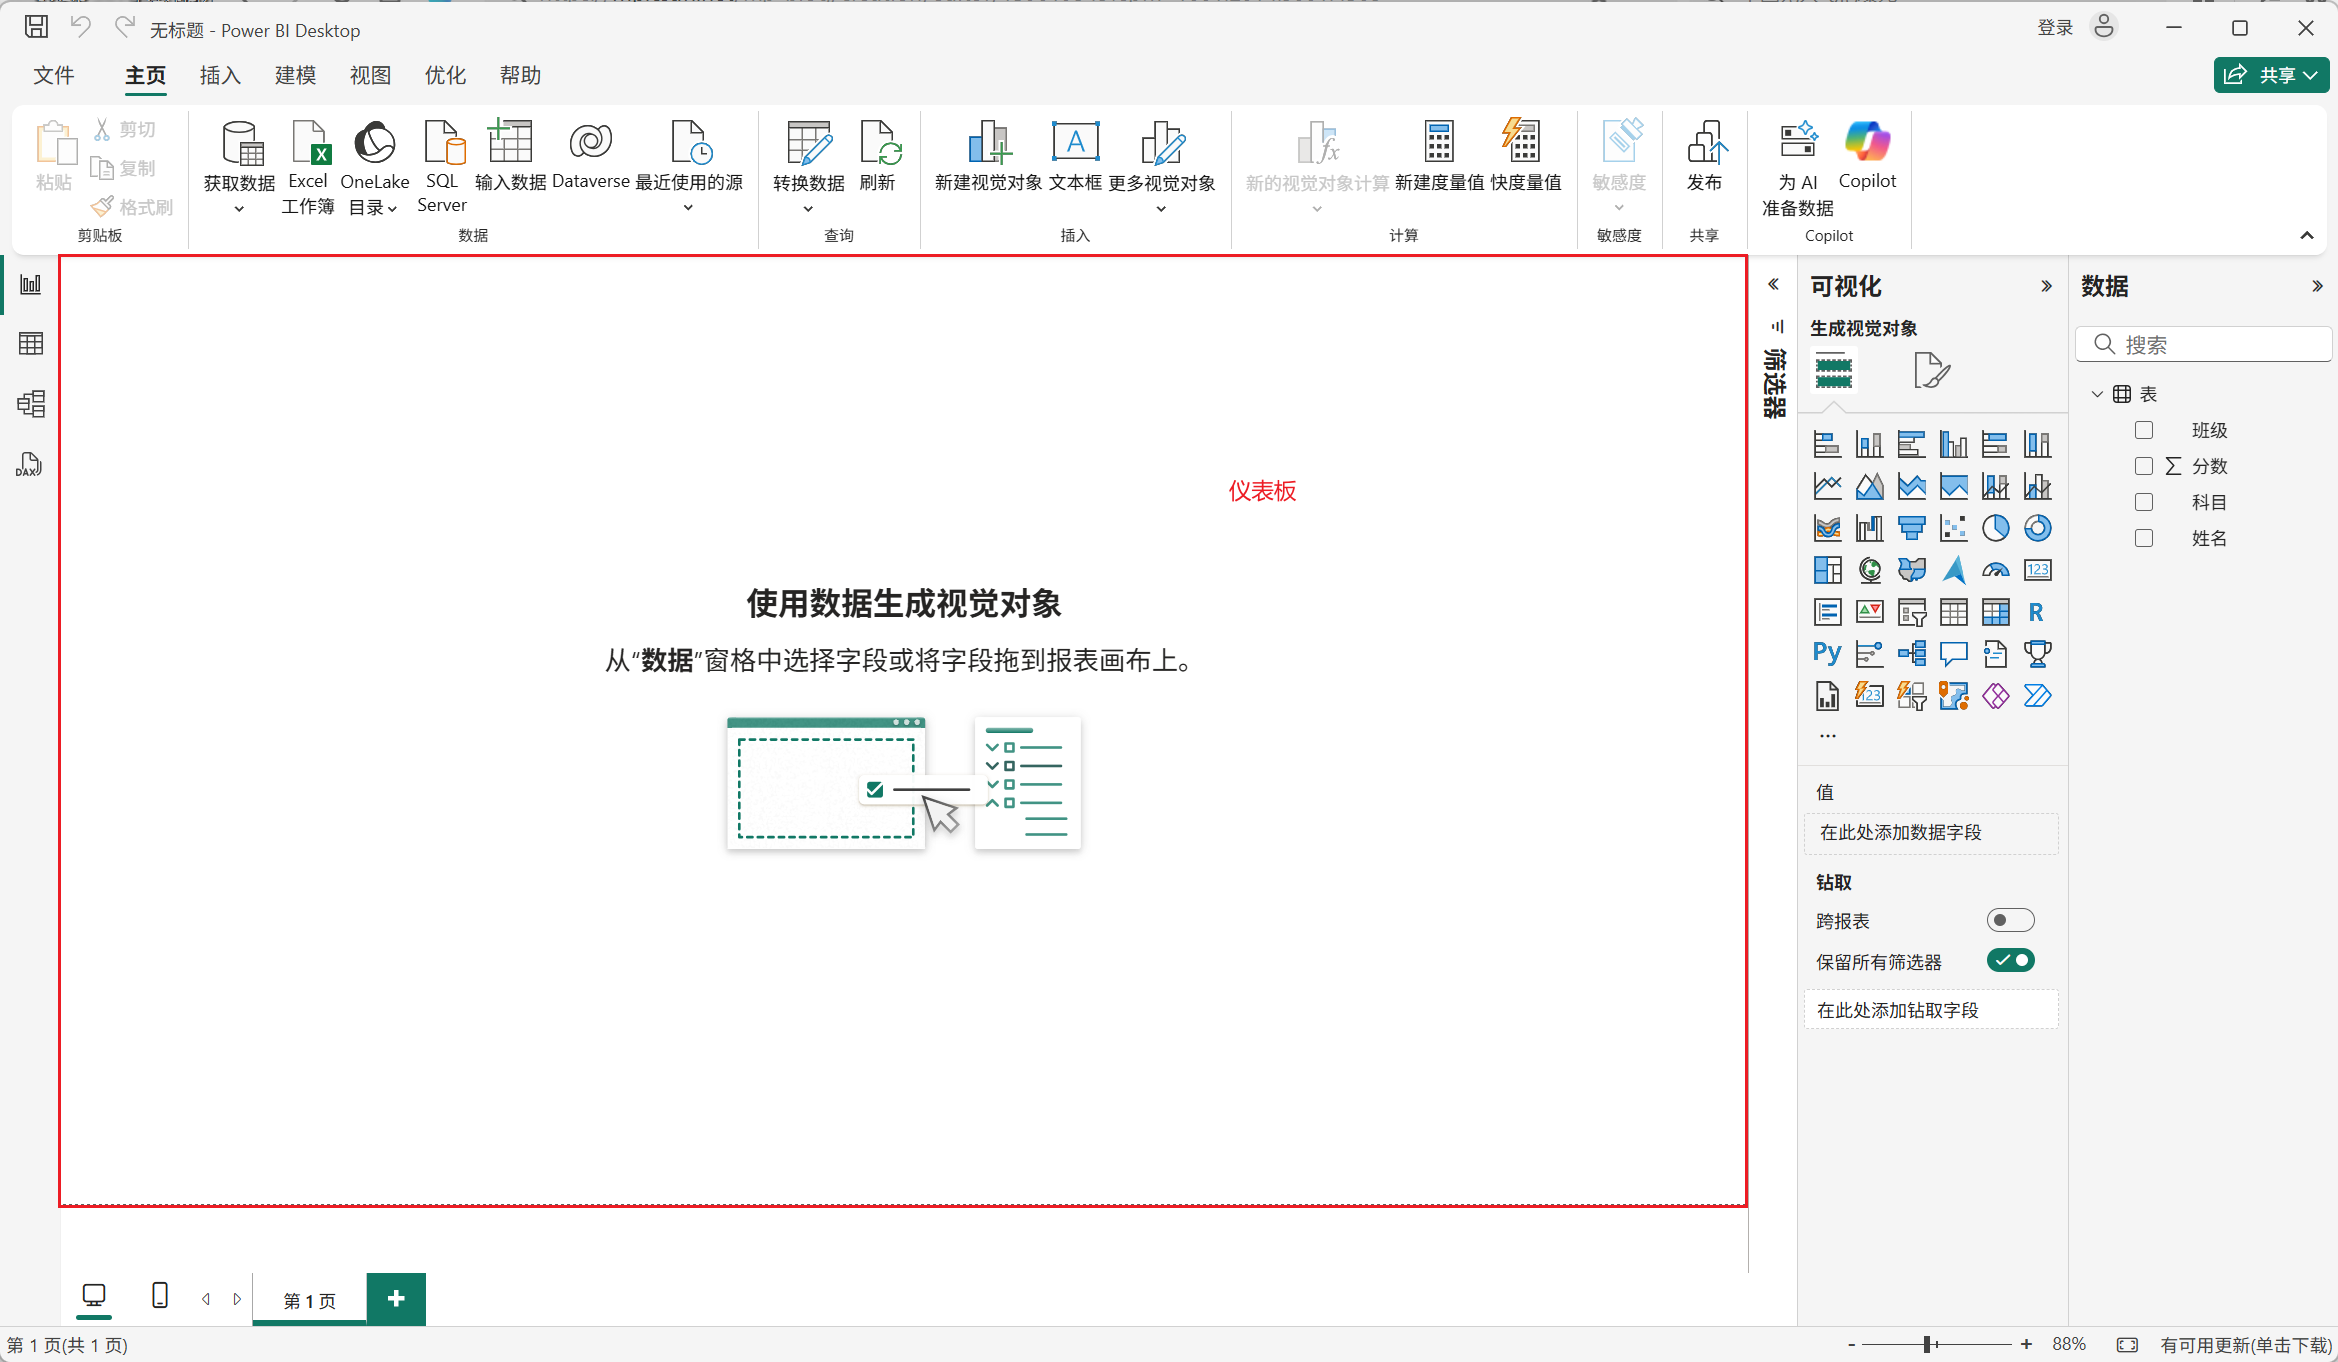Check the 班级 field checkbox
This screenshot has width=2338, height=1362.
(x=2144, y=430)
